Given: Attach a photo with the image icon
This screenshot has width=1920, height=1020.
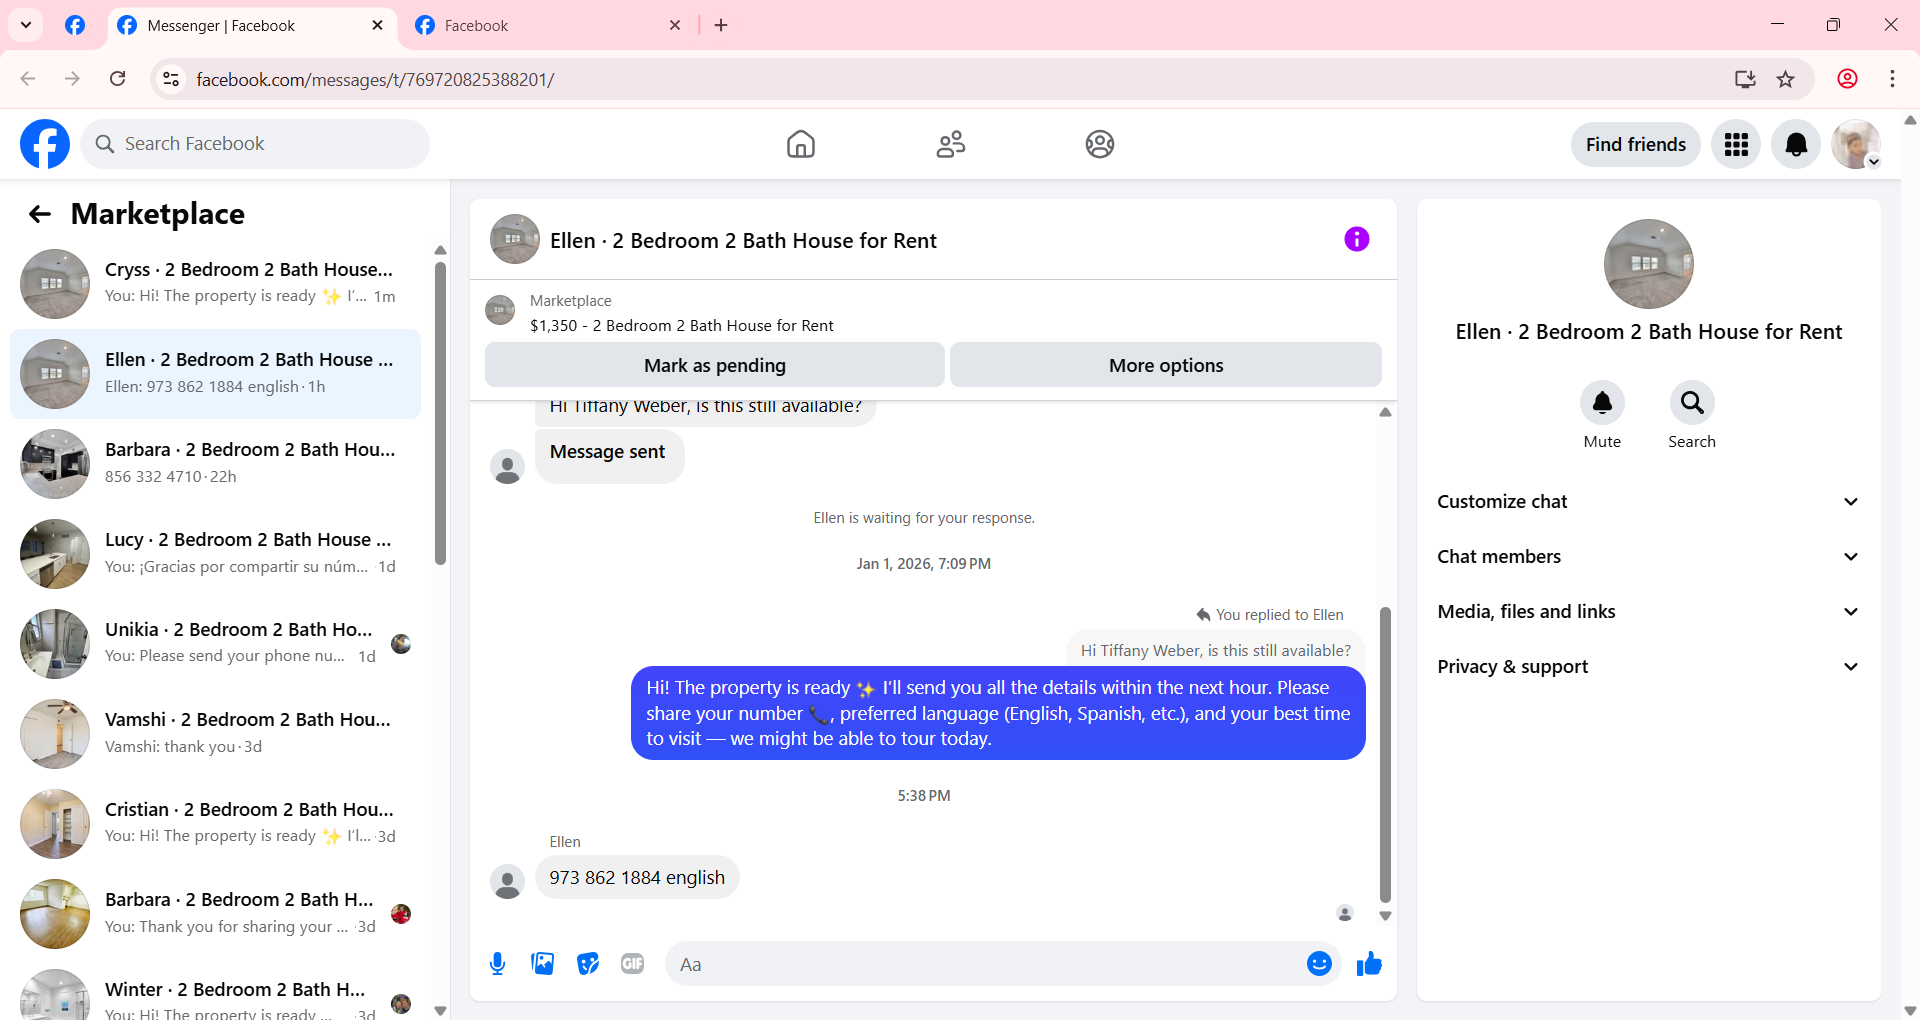Looking at the screenshot, I should pyautogui.click(x=542, y=964).
